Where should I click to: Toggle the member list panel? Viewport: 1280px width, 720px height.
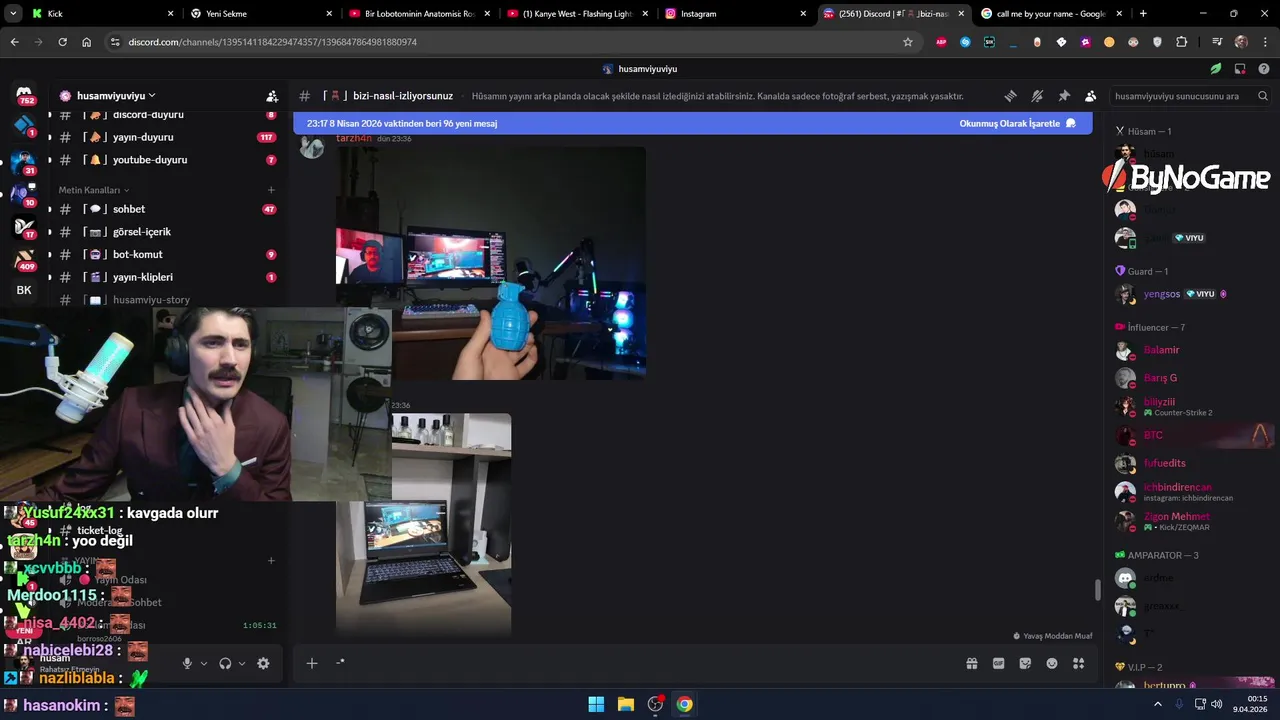1090,96
